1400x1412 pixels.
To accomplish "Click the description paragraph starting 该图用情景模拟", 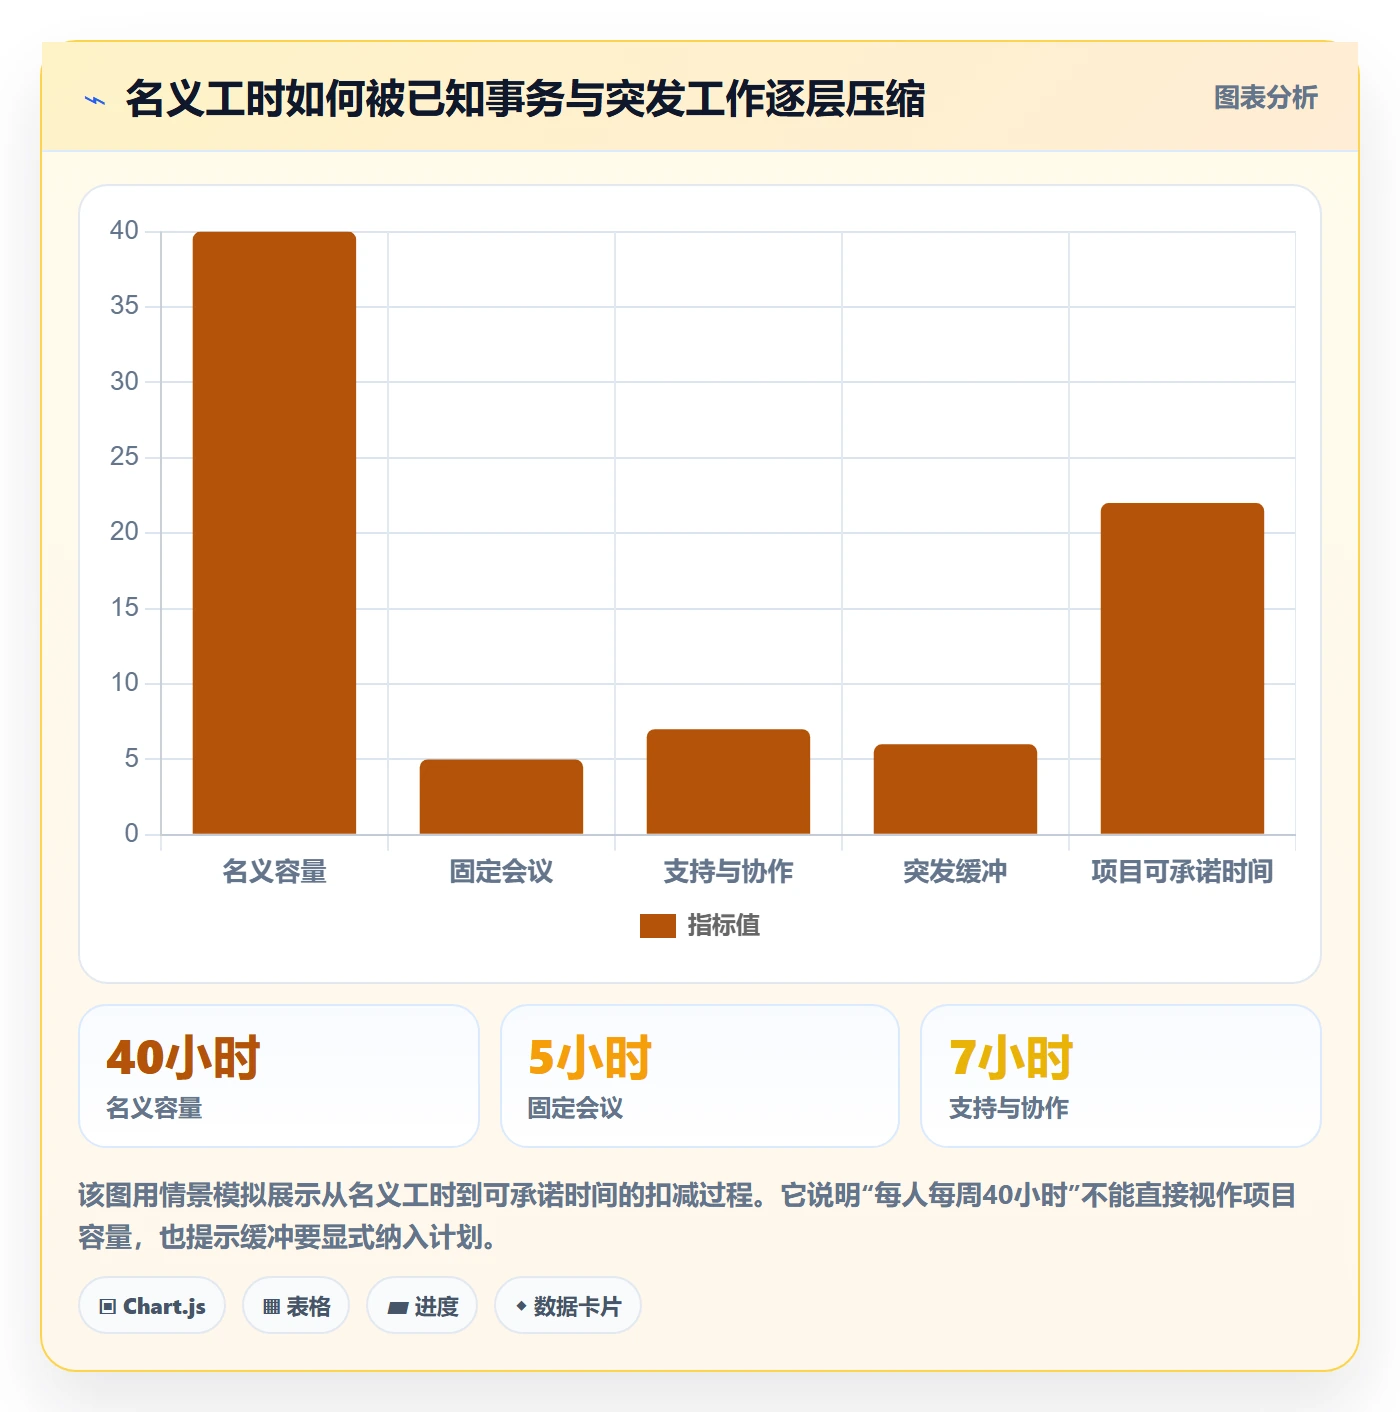I will (688, 1216).
